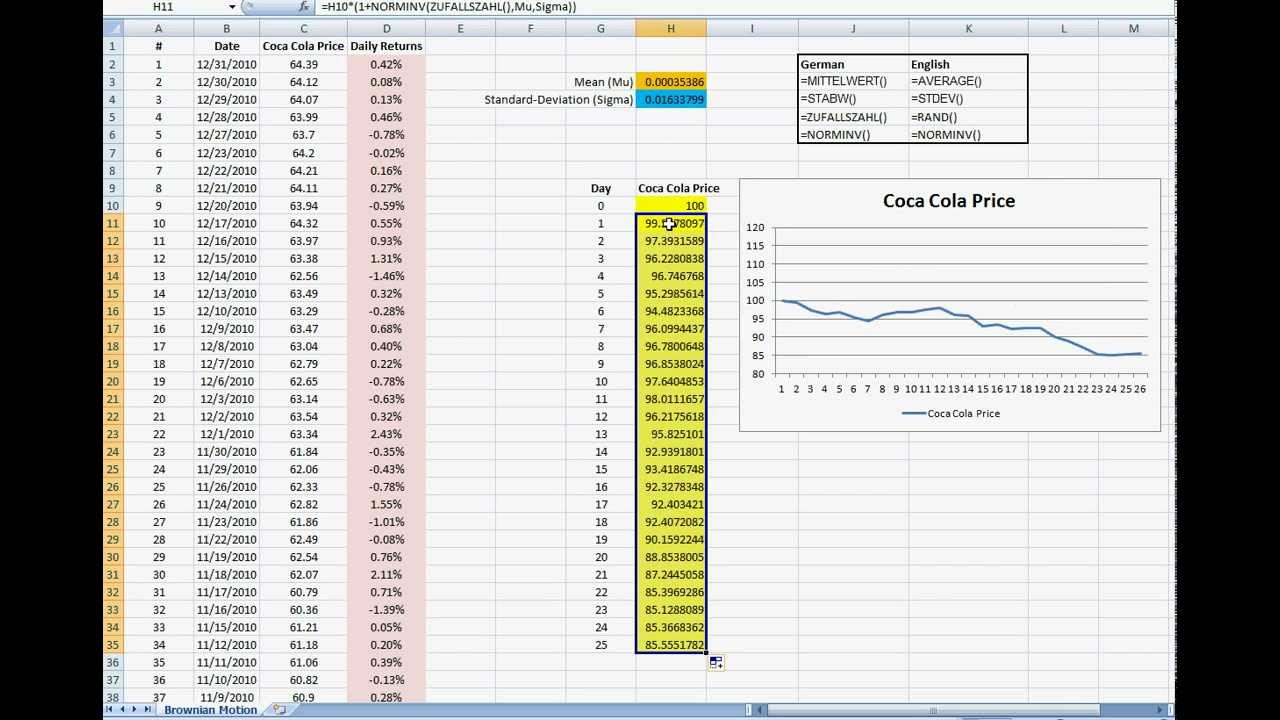
Task: Select the German heading cell
Action: click(853, 64)
